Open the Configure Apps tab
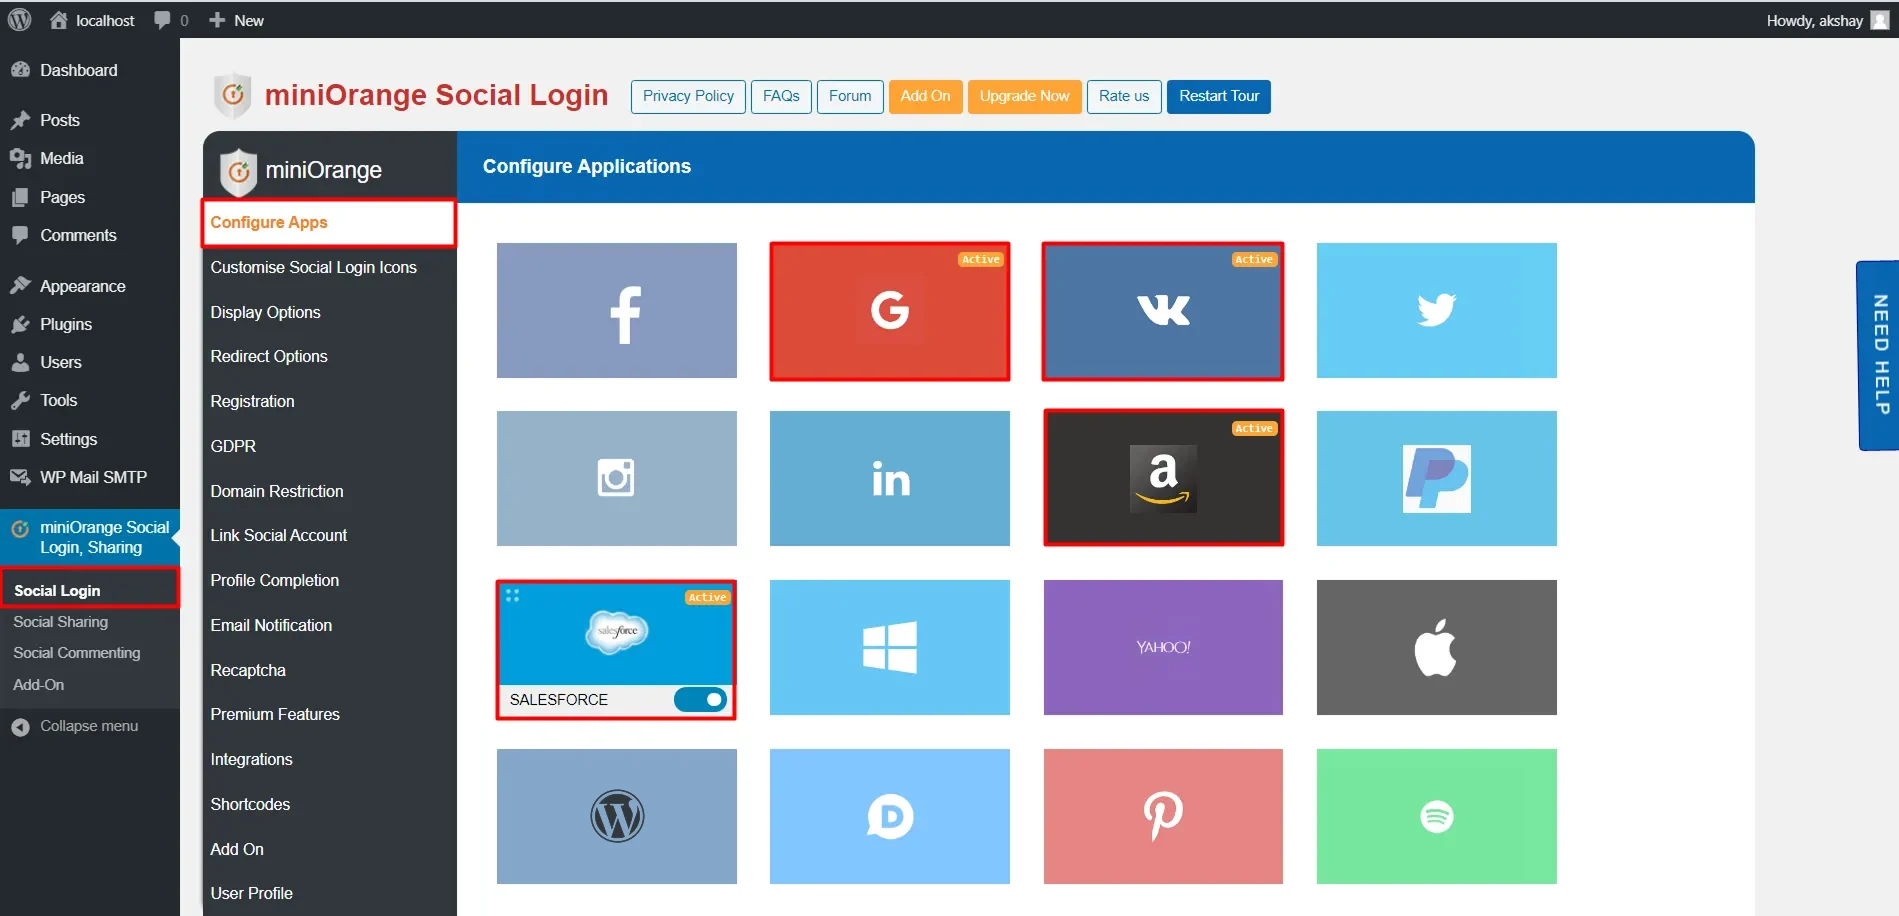Viewport: 1899px width, 916px height. pyautogui.click(x=329, y=222)
